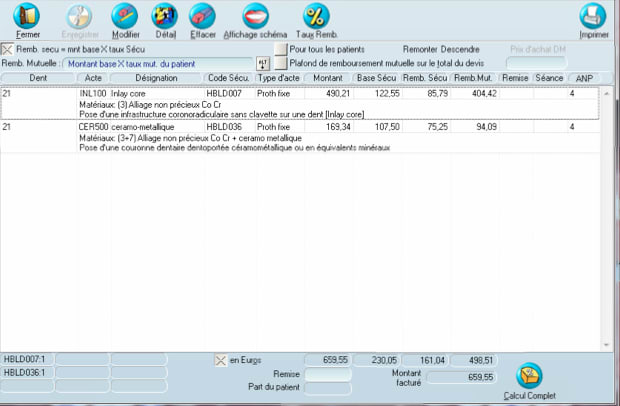Check Plafond de remboursement mutuelle option

coord(281,63)
